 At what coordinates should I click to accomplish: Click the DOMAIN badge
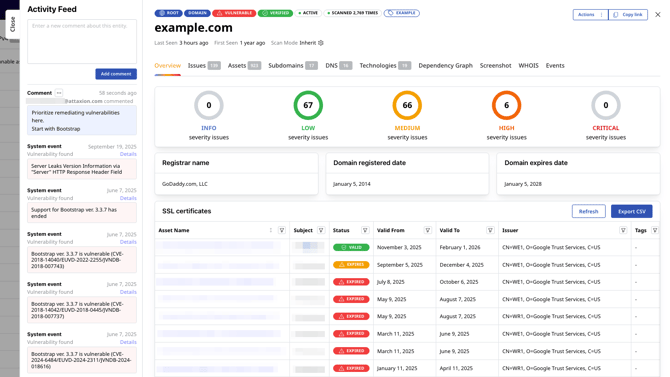point(197,13)
